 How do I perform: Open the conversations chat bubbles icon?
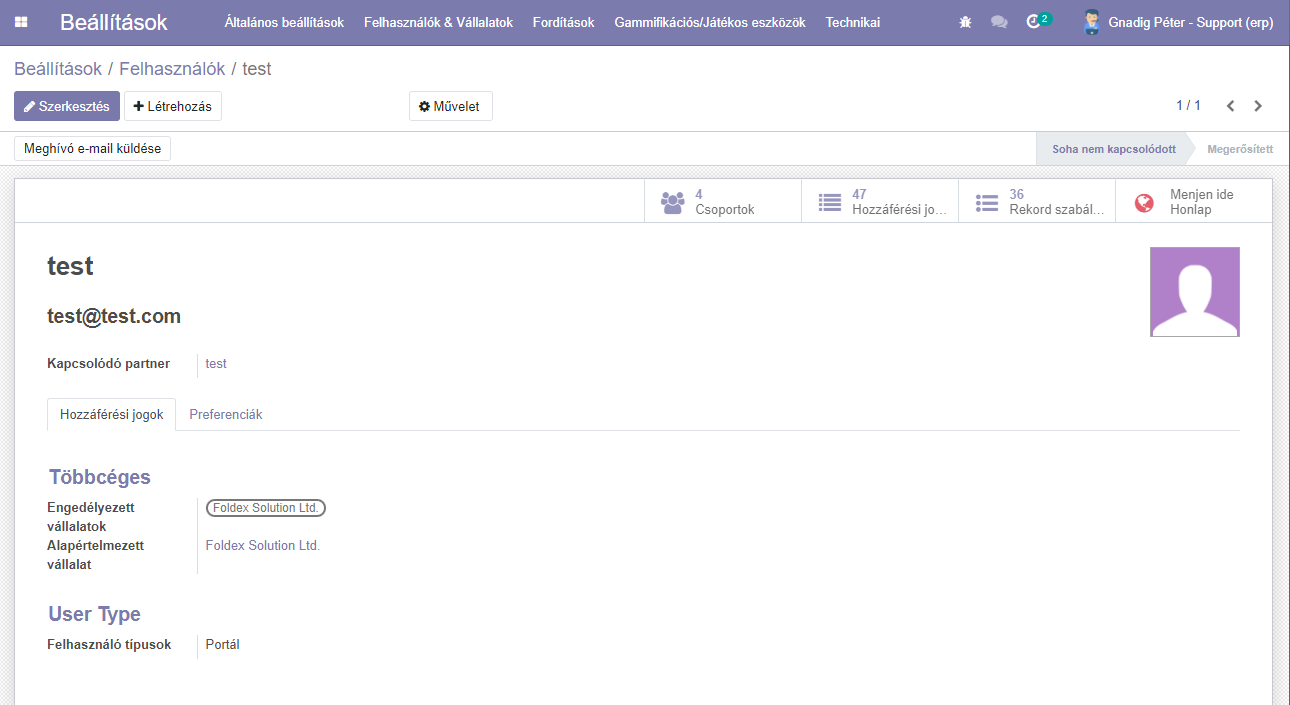pos(999,22)
